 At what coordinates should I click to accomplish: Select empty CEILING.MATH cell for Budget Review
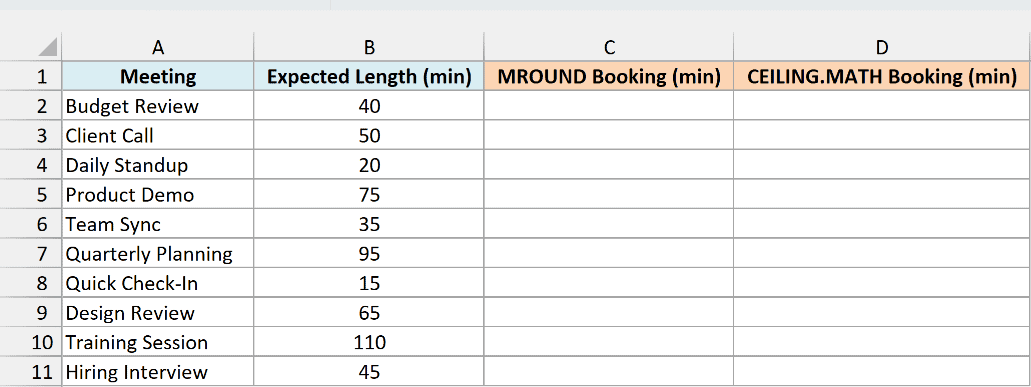[x=882, y=106]
